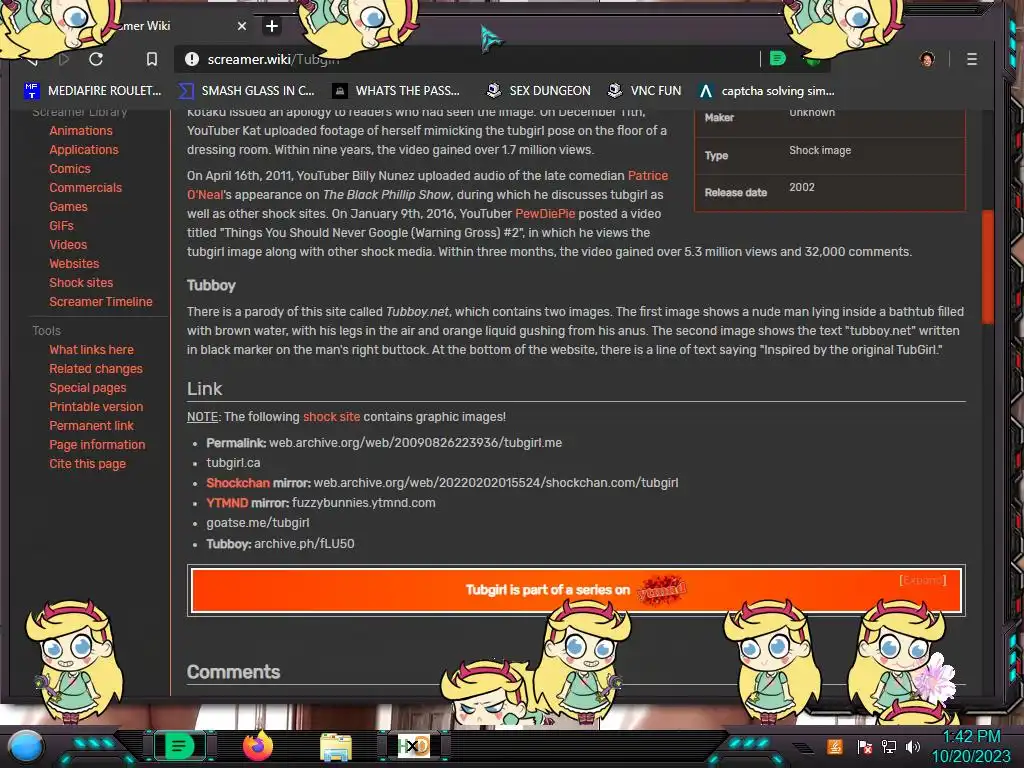Open Shock sites in the sidebar
This screenshot has height=768, width=1024.
point(81,282)
